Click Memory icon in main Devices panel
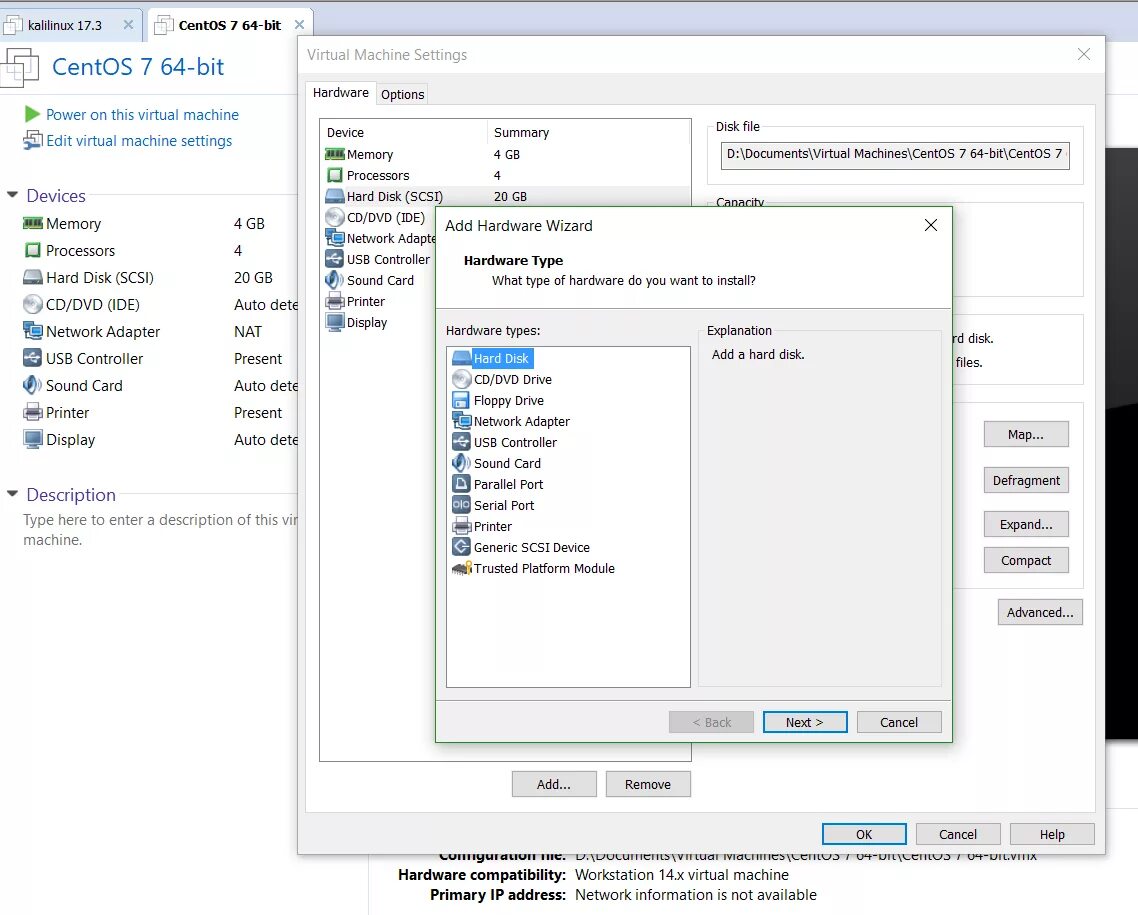Image resolution: width=1138 pixels, height=915 pixels. pyautogui.click(x=33, y=223)
